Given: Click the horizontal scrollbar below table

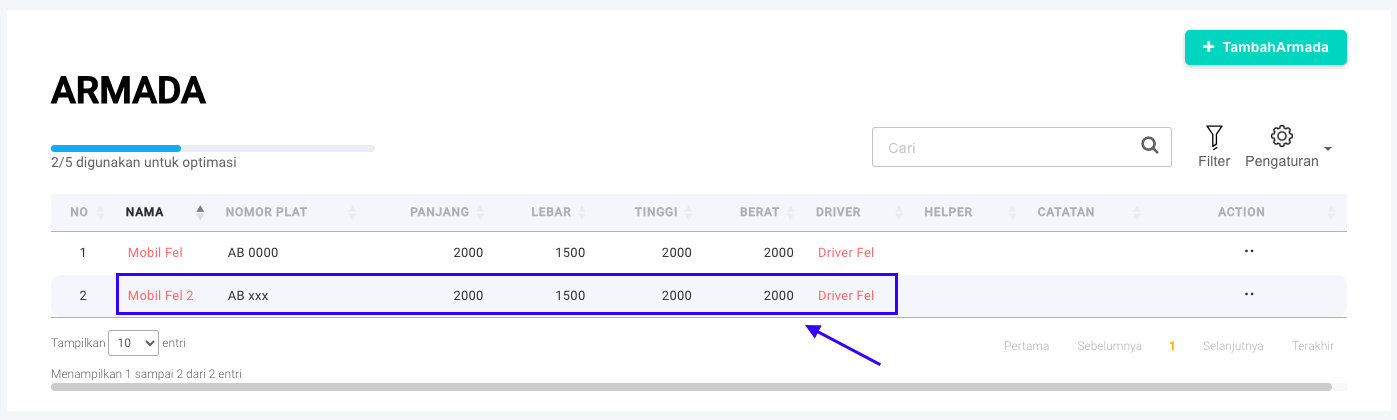Looking at the screenshot, I should coord(690,387).
